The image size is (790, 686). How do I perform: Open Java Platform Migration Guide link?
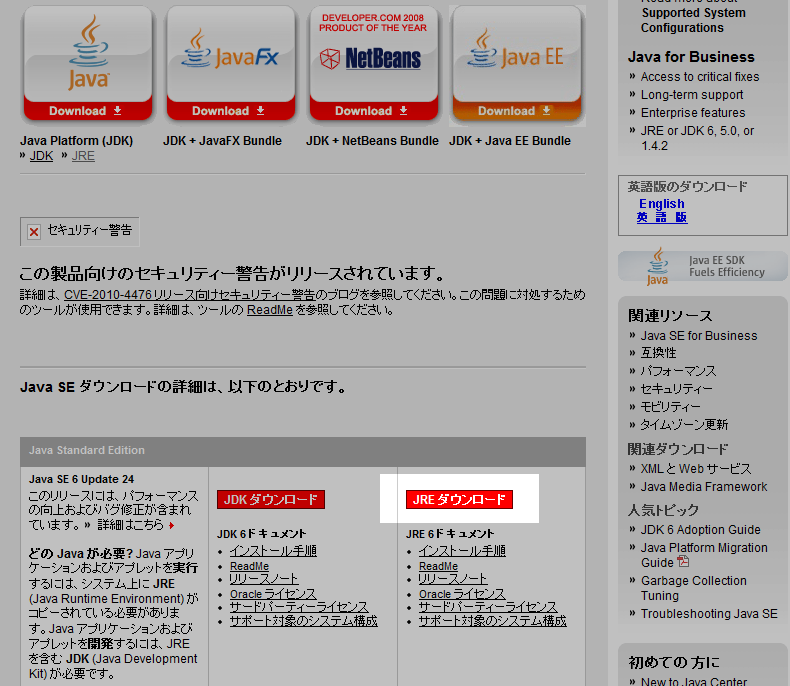pos(704,555)
